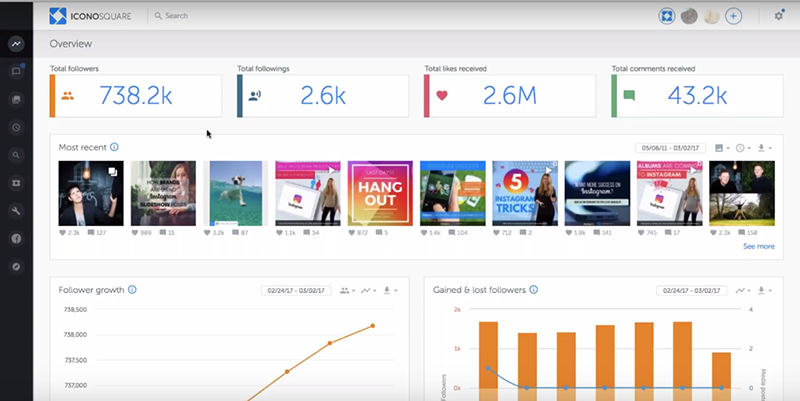Open the settings gear in top bar
This screenshot has height=401, width=800.
tap(779, 16)
